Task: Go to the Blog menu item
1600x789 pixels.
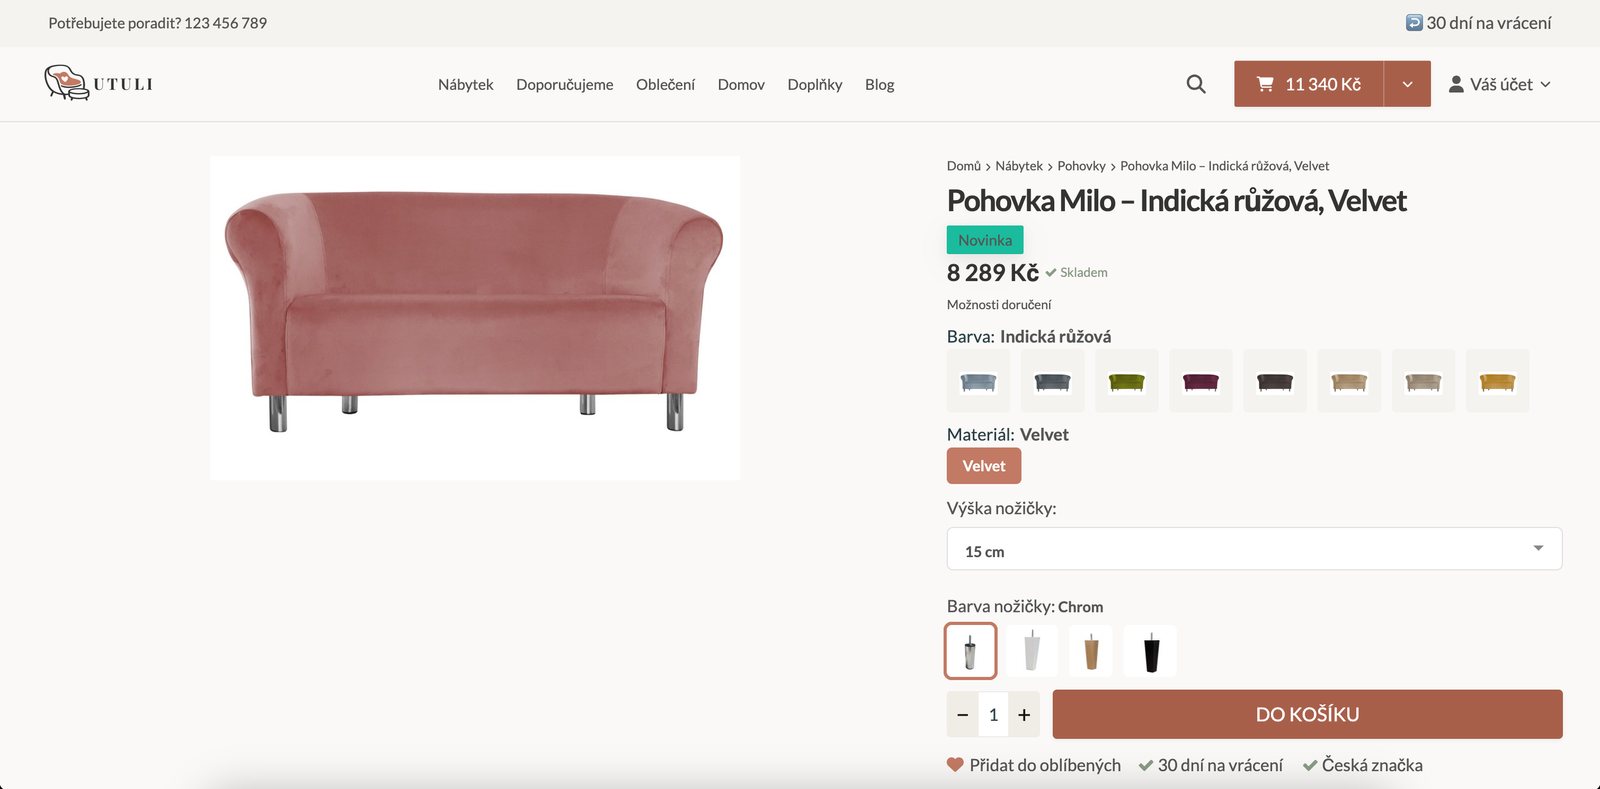Action: (x=879, y=85)
